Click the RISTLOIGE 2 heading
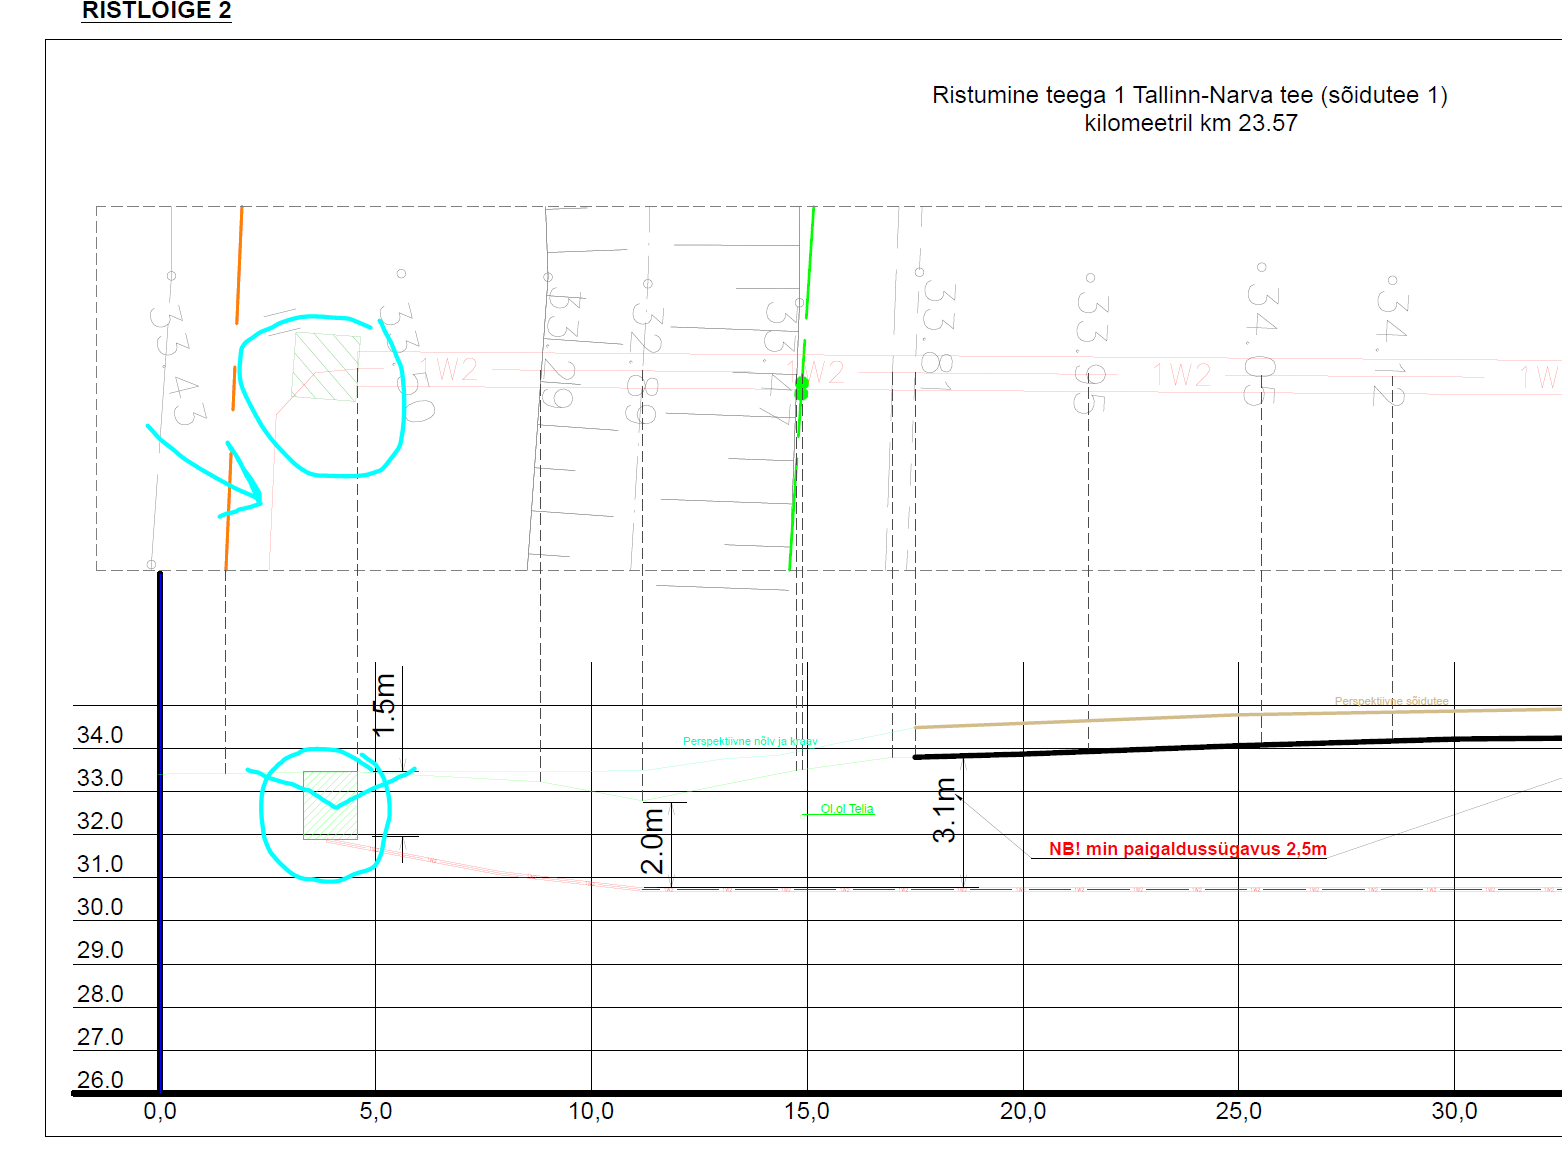 156,11
